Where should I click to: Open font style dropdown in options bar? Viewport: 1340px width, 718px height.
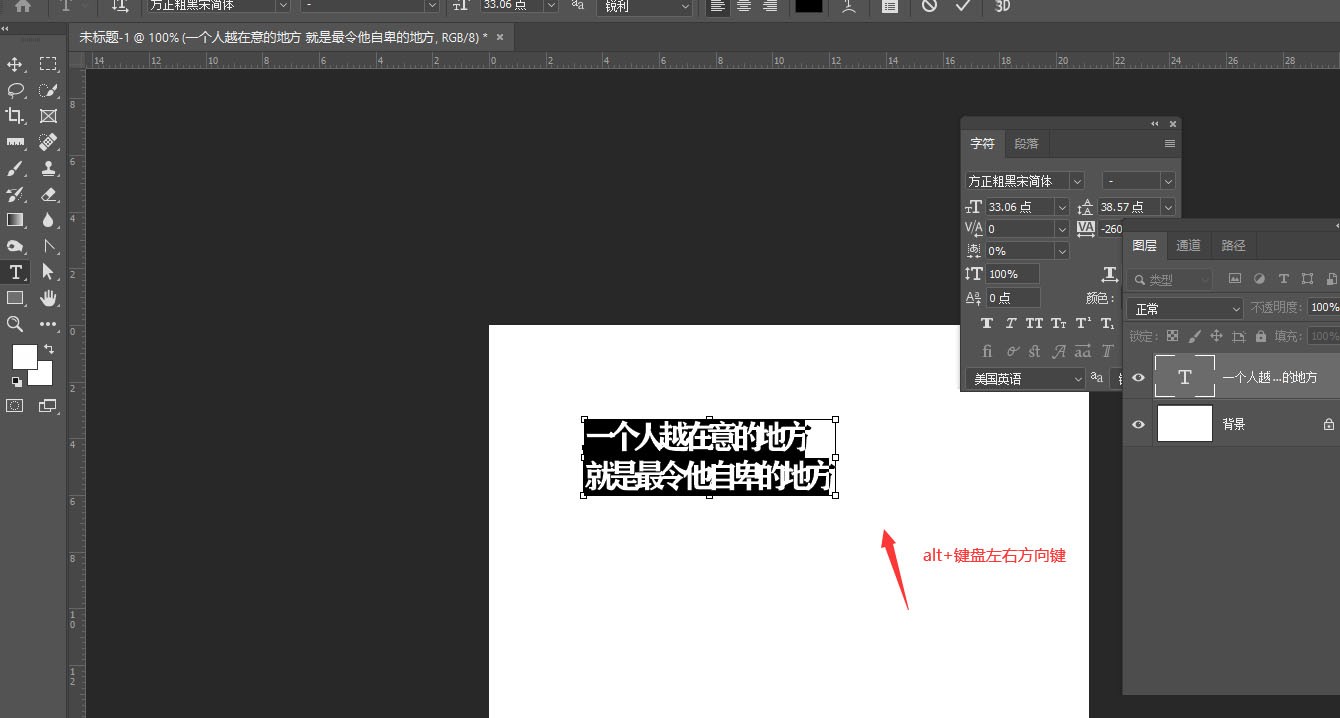tap(431, 6)
